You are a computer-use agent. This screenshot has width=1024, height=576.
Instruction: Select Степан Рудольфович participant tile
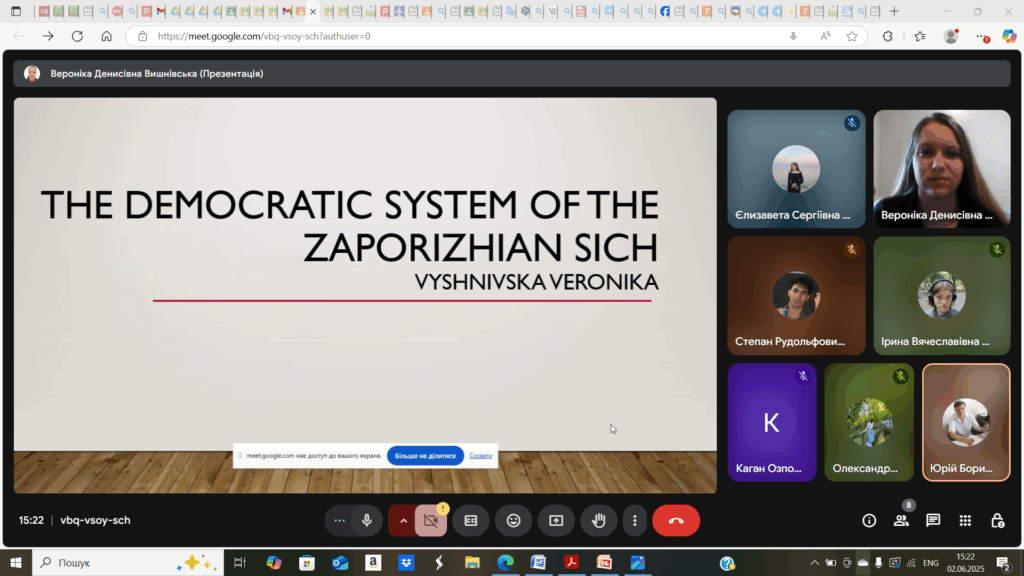796,295
